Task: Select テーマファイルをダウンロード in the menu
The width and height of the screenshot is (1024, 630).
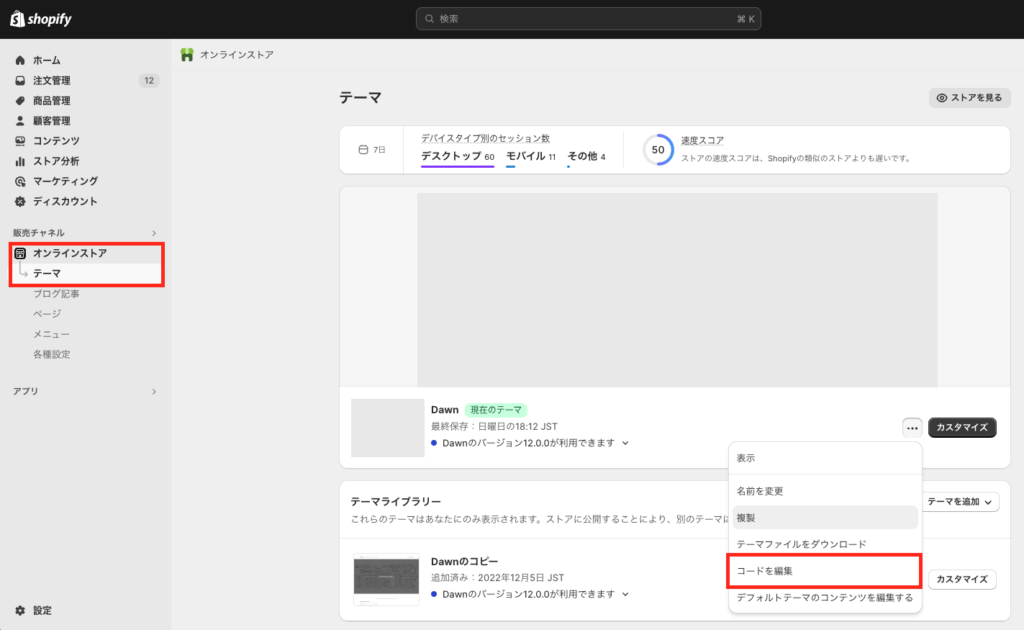Action: (x=825, y=544)
